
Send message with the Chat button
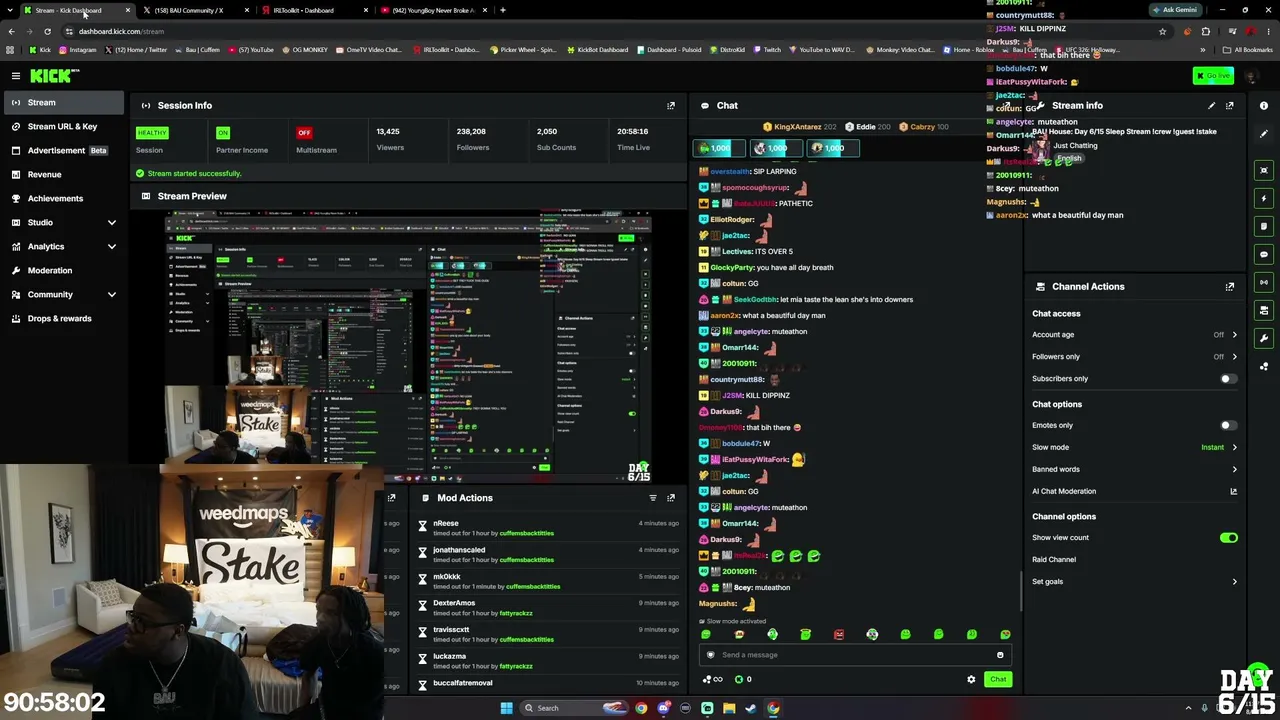pyautogui.click(x=998, y=680)
